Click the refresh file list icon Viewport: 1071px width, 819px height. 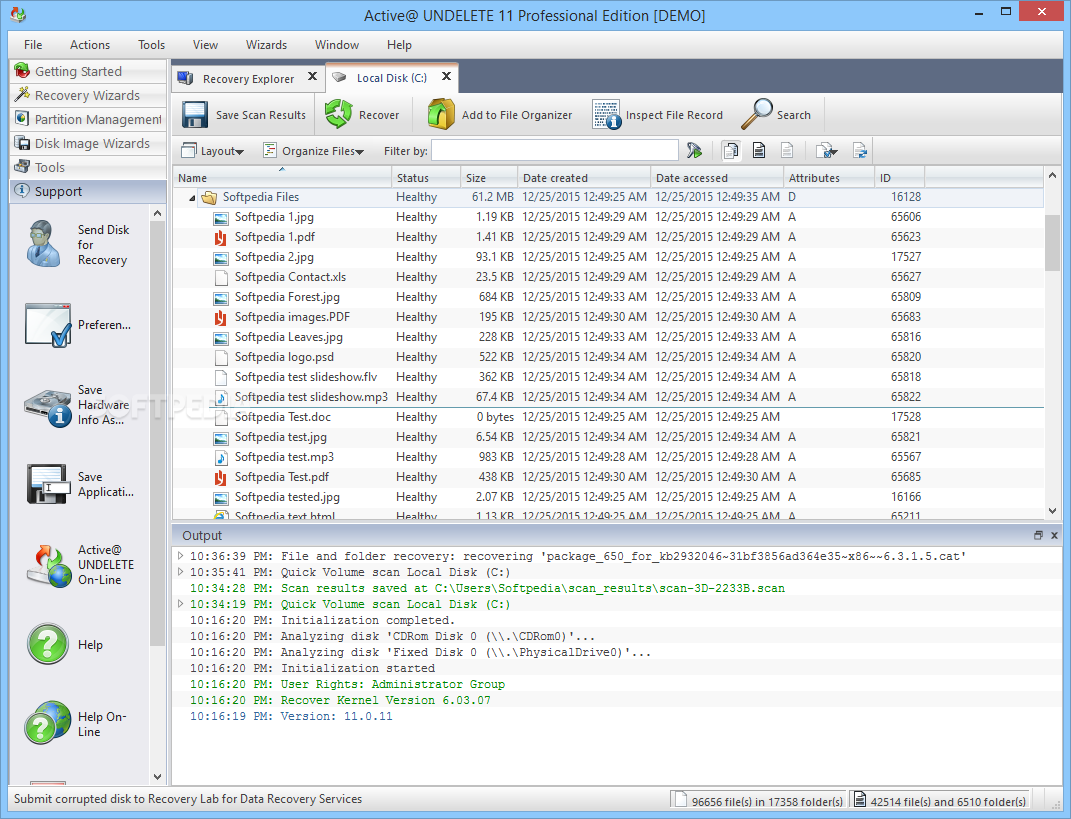(x=859, y=150)
